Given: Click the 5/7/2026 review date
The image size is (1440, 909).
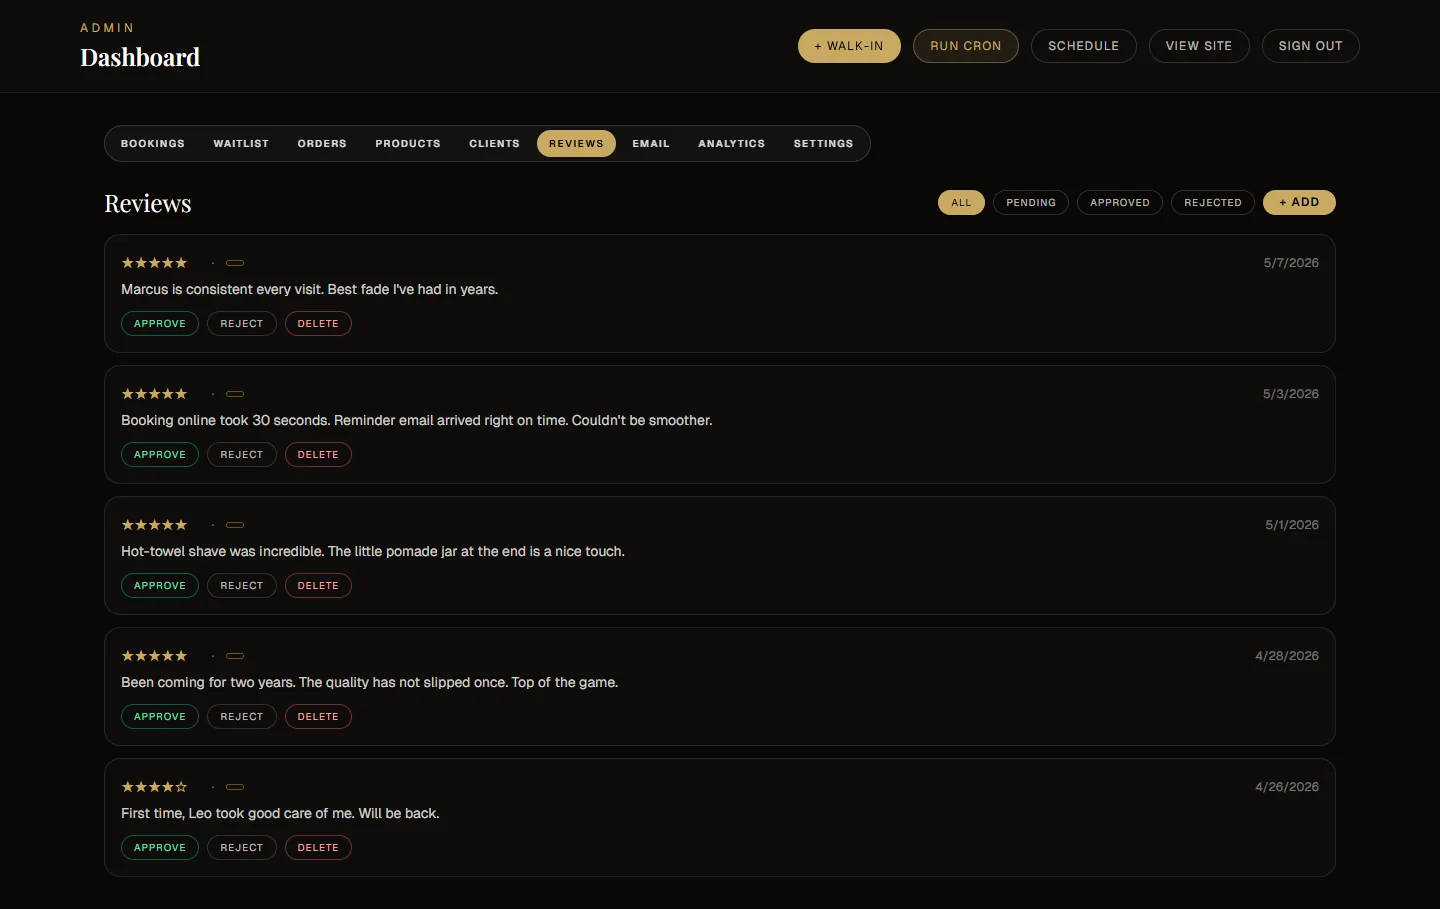Looking at the screenshot, I should (1291, 263).
